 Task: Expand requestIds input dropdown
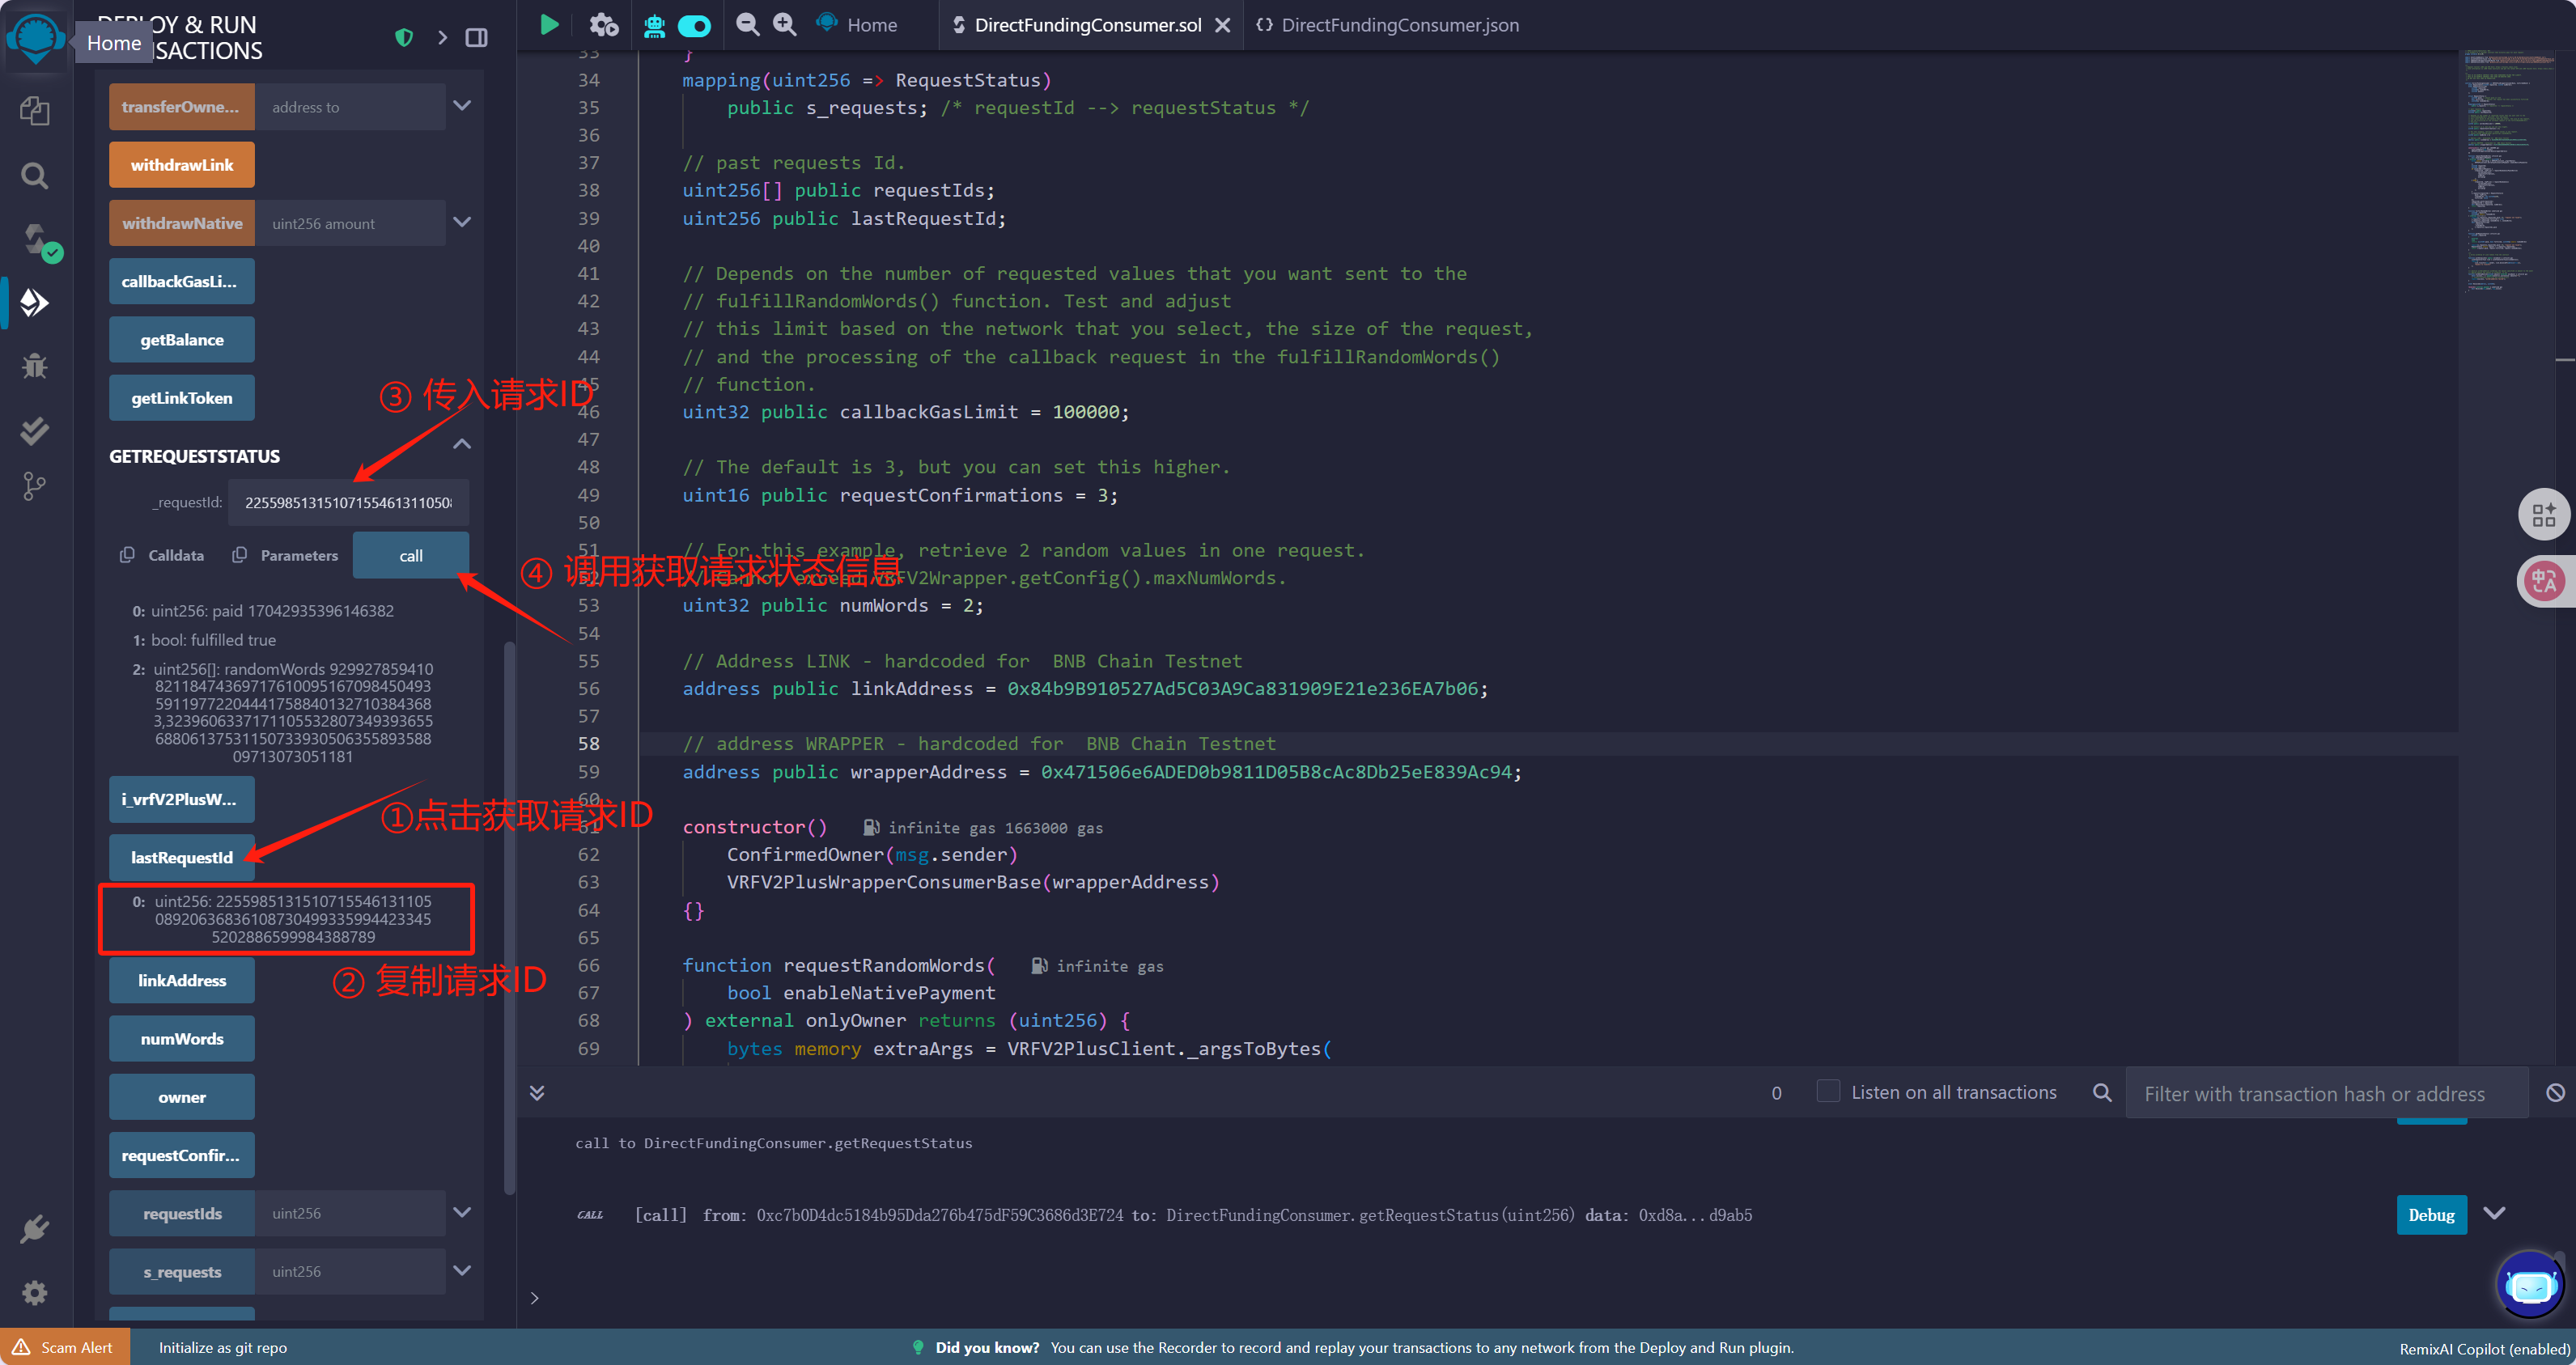[462, 1212]
